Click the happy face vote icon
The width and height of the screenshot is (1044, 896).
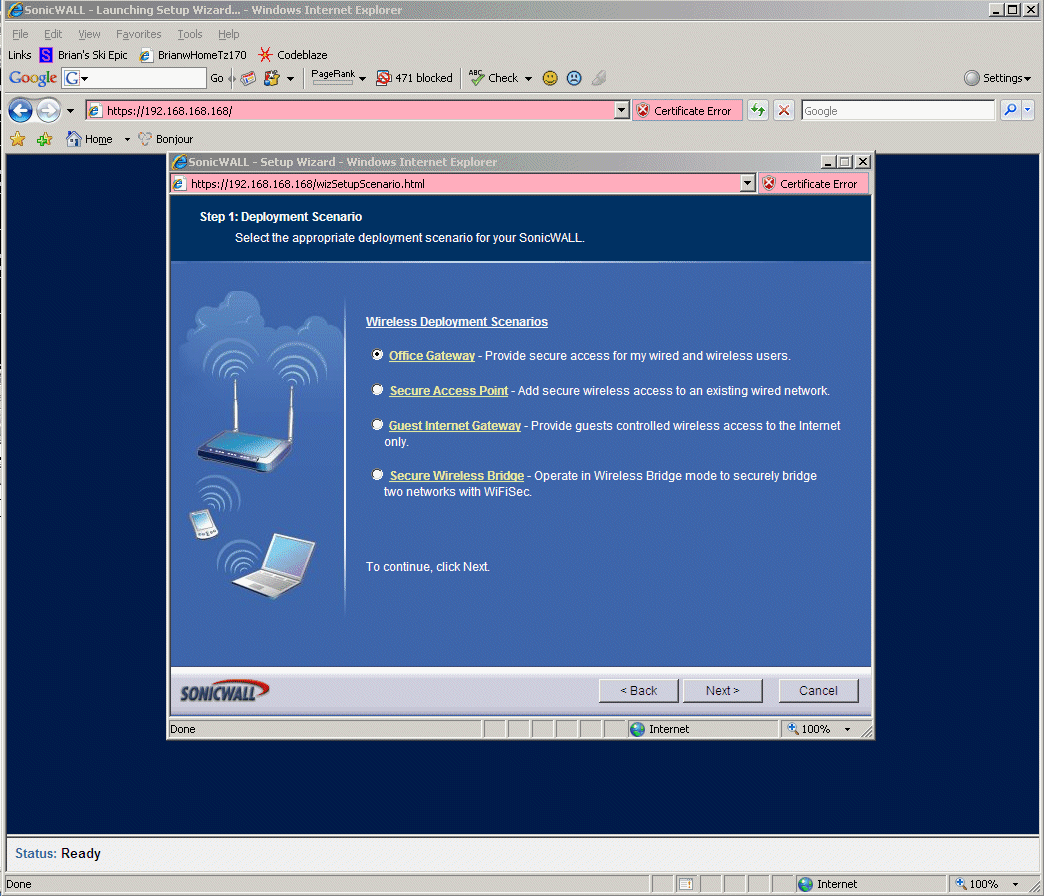(550, 78)
